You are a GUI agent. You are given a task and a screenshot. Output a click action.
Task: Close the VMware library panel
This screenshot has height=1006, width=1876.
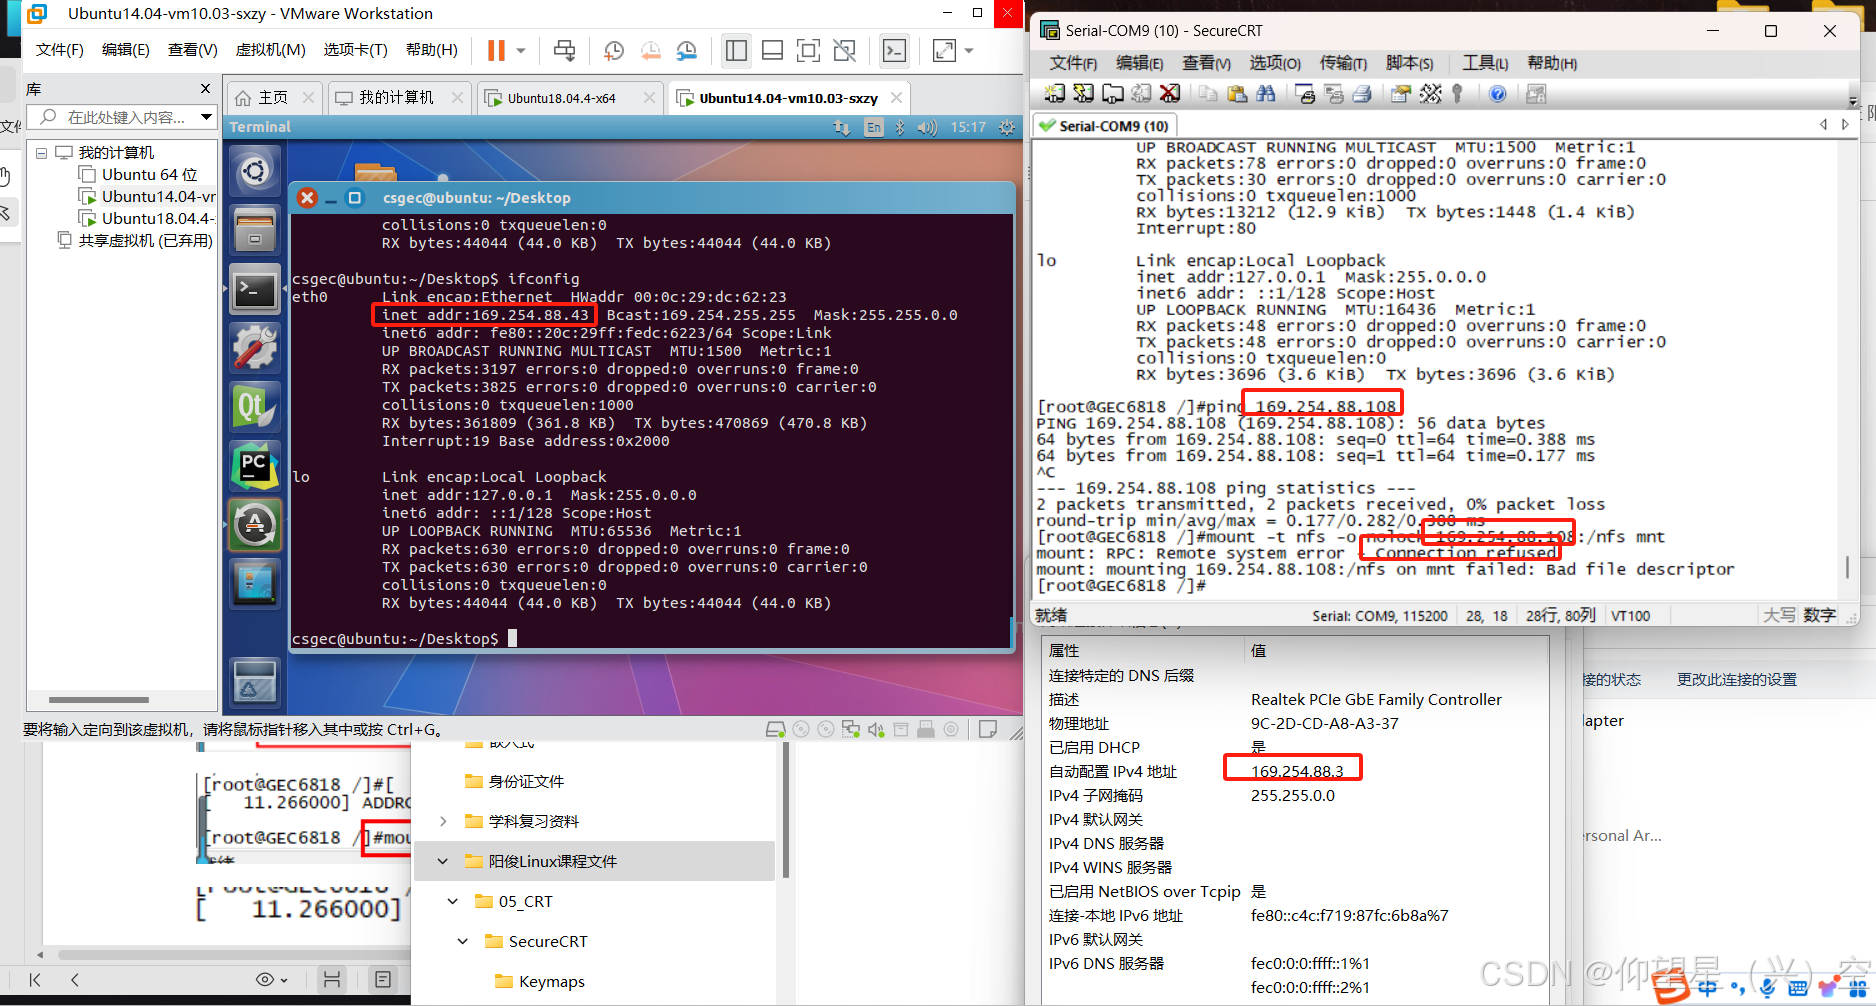pos(205,89)
